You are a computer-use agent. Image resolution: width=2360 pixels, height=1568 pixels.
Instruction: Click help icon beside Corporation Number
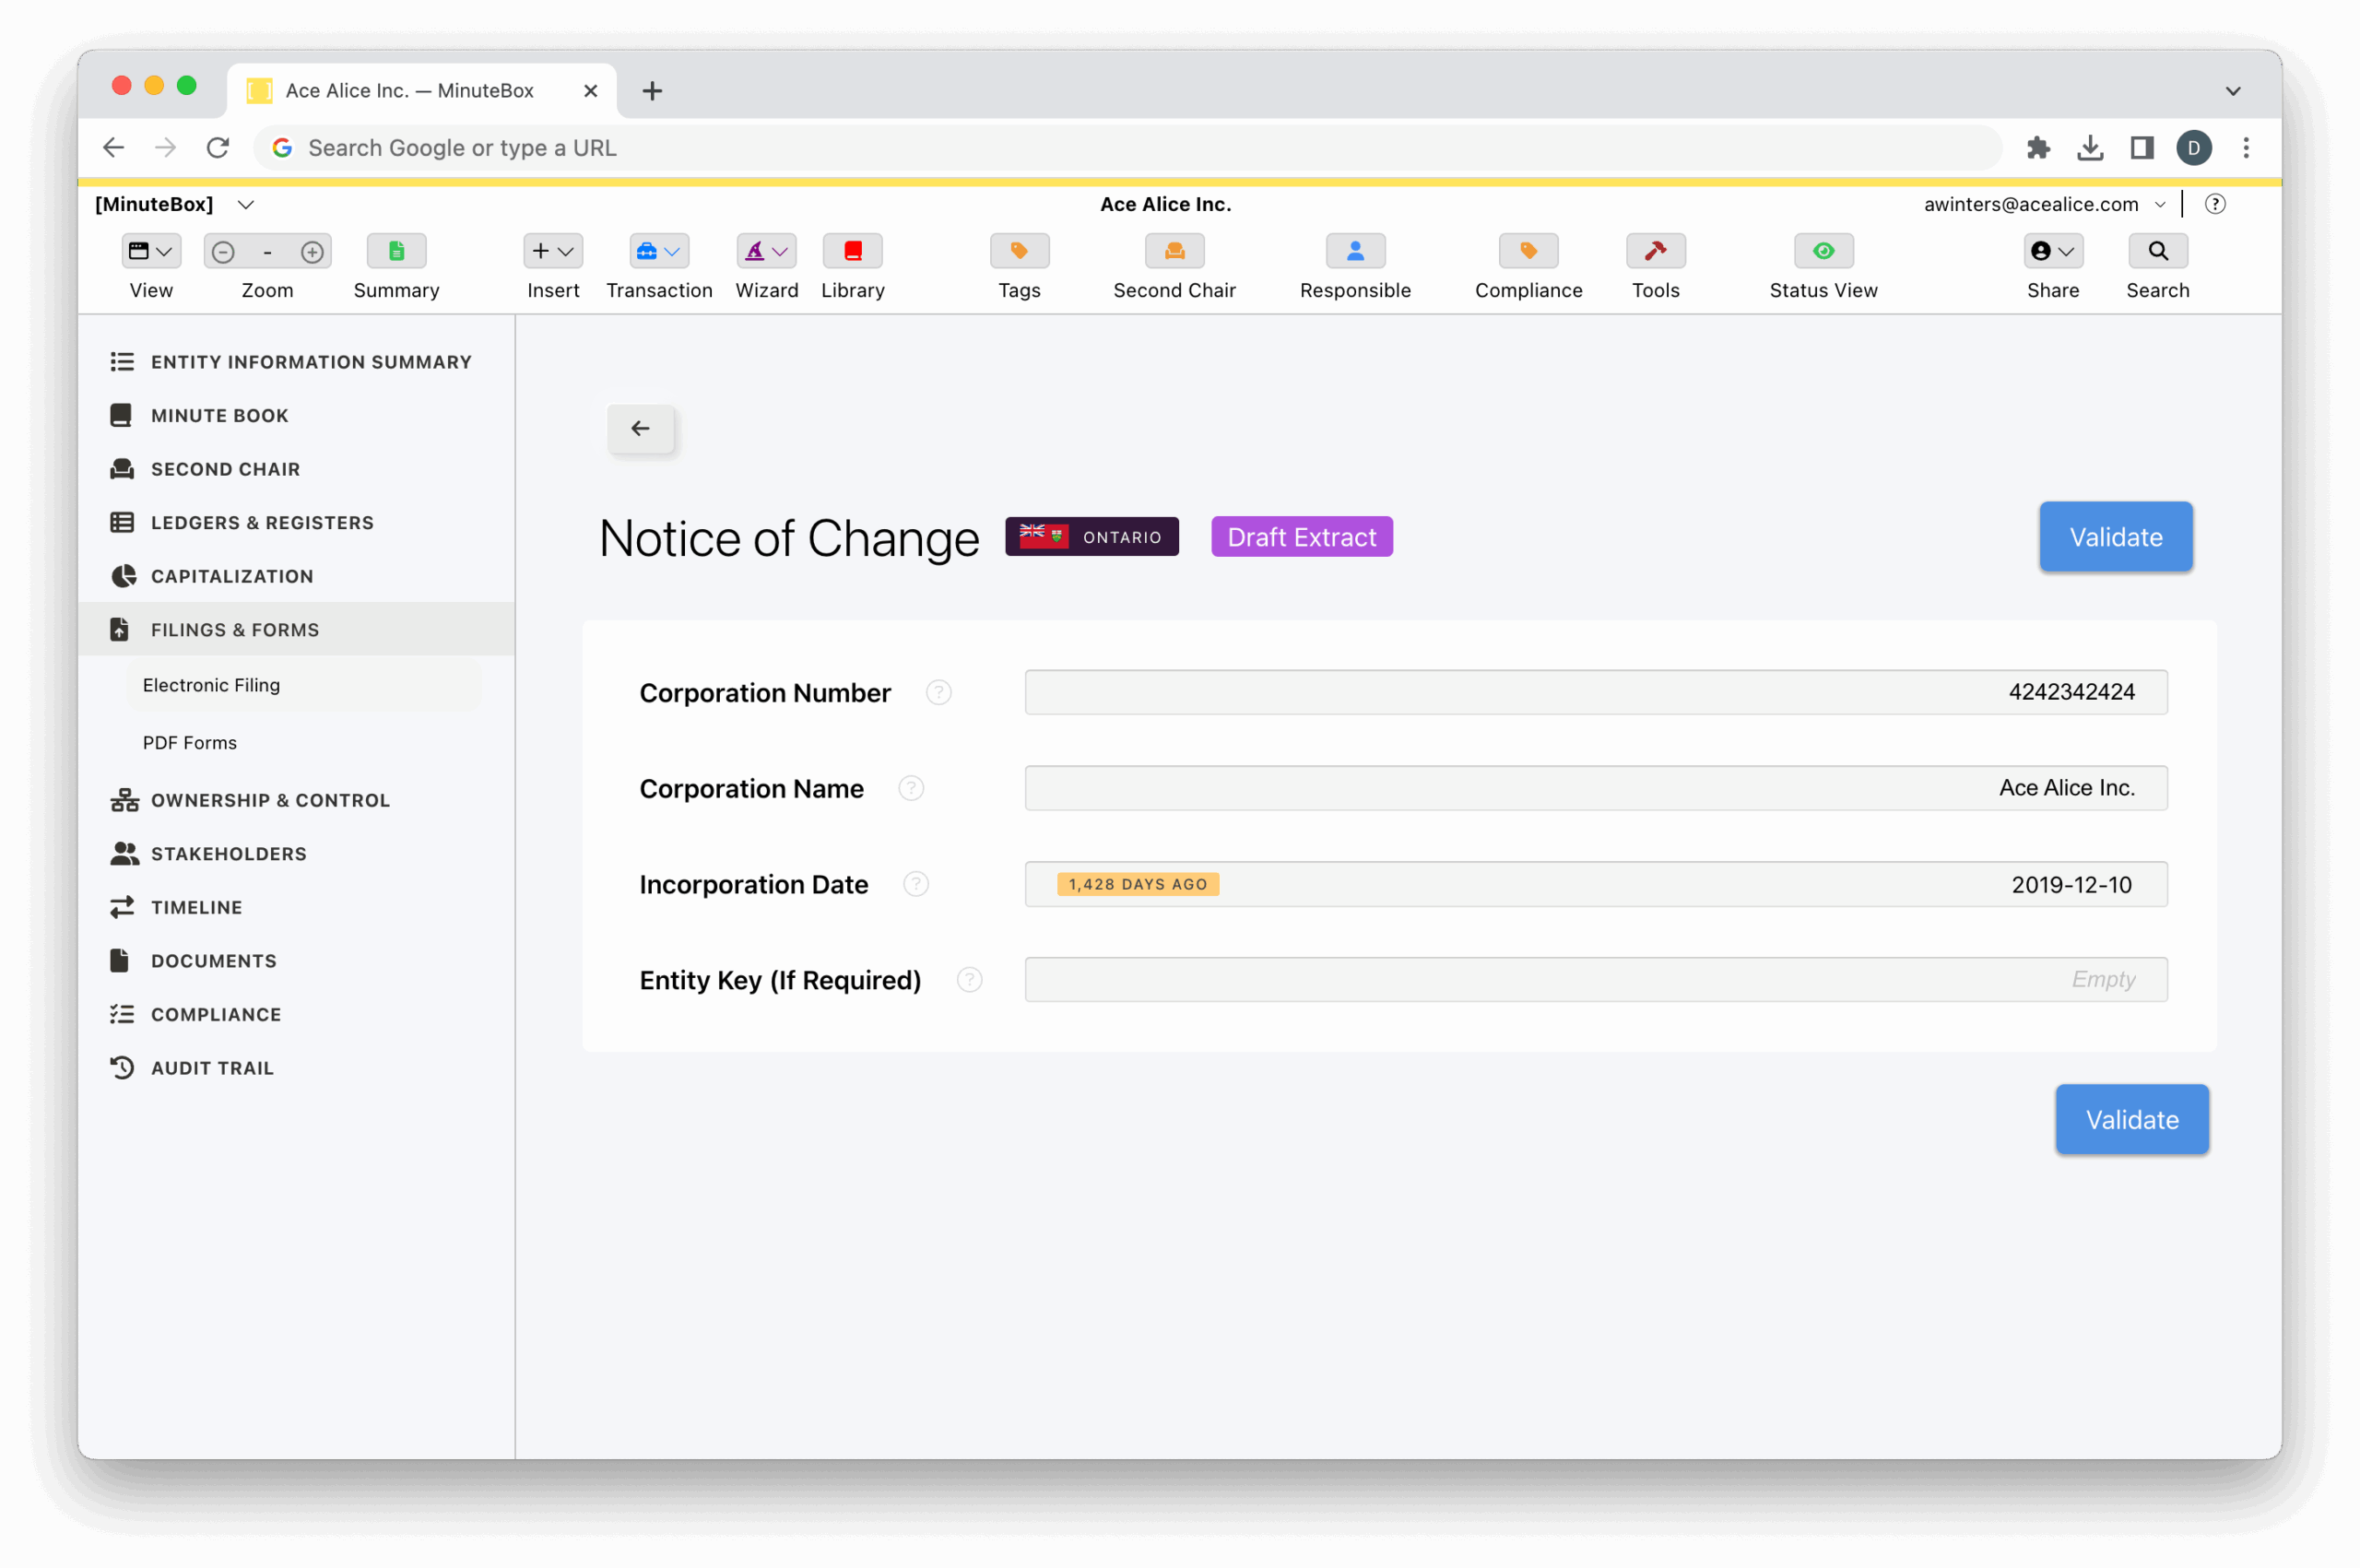click(x=938, y=692)
